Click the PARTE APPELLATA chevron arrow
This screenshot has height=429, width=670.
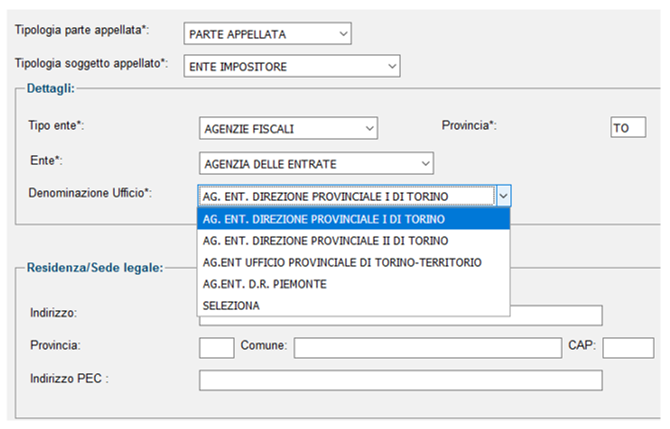[343, 34]
